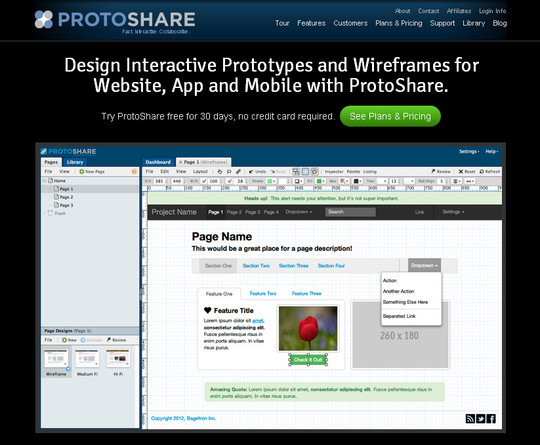The height and width of the screenshot is (445, 540).
Task: Click the Activate icon in Page Designs toolbar
Action: click(83, 340)
